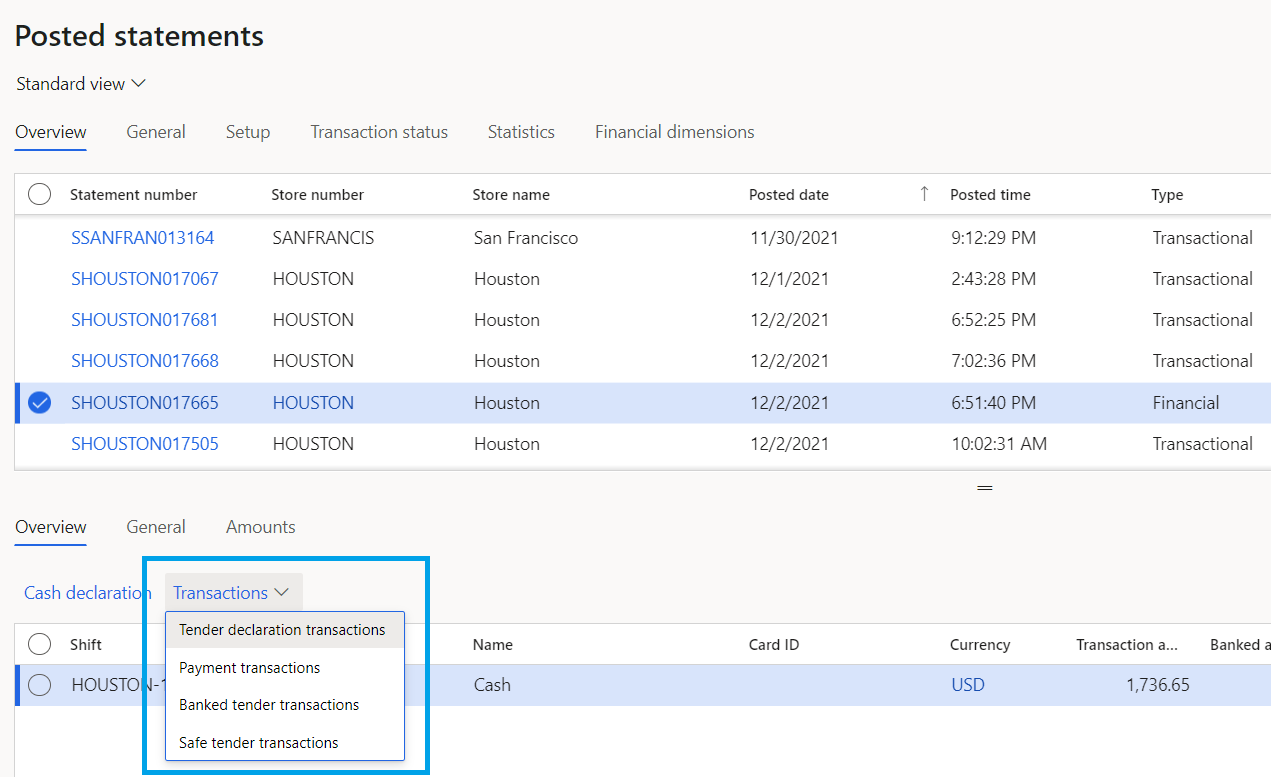This screenshot has height=777, width=1271.
Task: Switch to the Statistics tab
Action: click(521, 131)
